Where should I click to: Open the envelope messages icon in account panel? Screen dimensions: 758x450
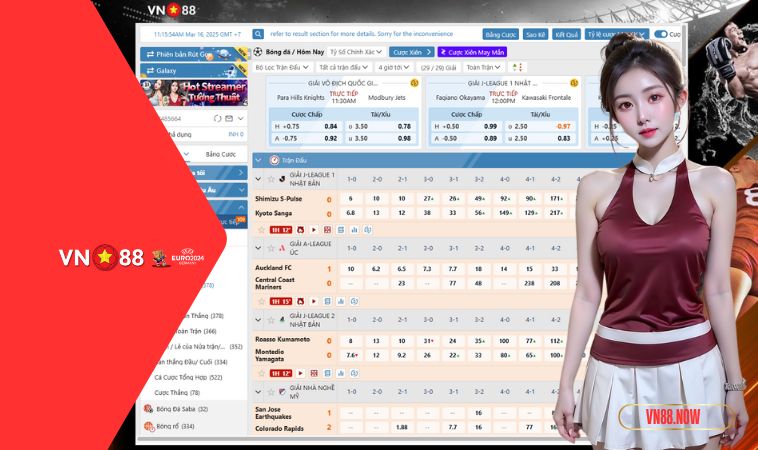pos(229,118)
